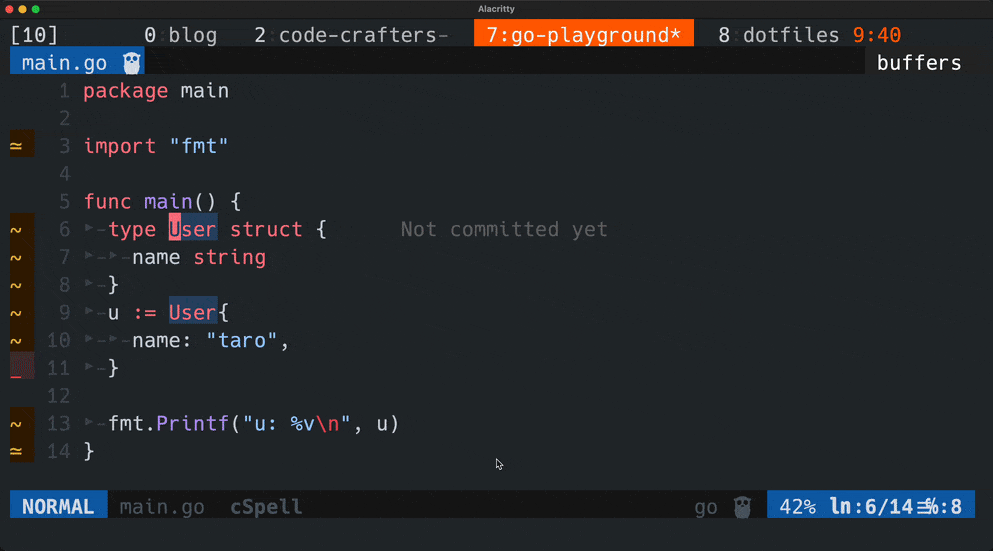Click the gopher icon in status line
This screenshot has height=551, width=993.
[741, 507]
